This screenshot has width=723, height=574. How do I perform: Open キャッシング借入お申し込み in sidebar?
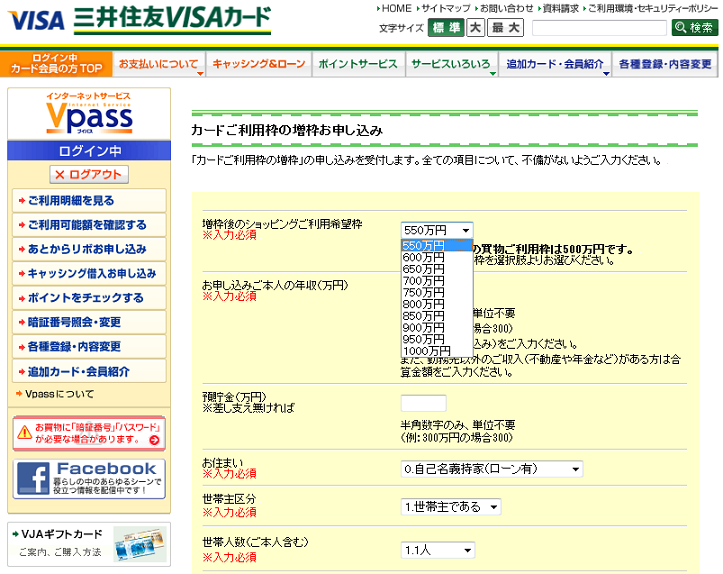click(89, 274)
